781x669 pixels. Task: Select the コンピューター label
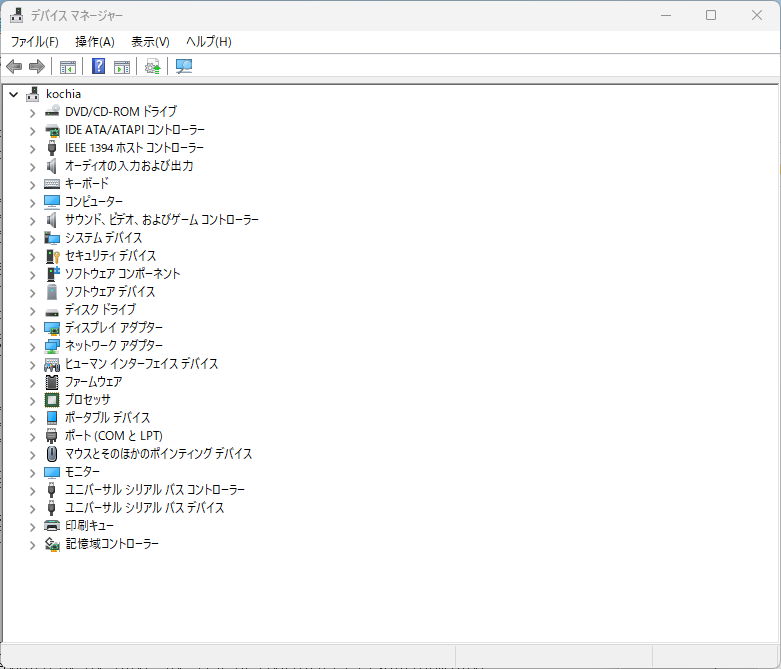[94, 202]
